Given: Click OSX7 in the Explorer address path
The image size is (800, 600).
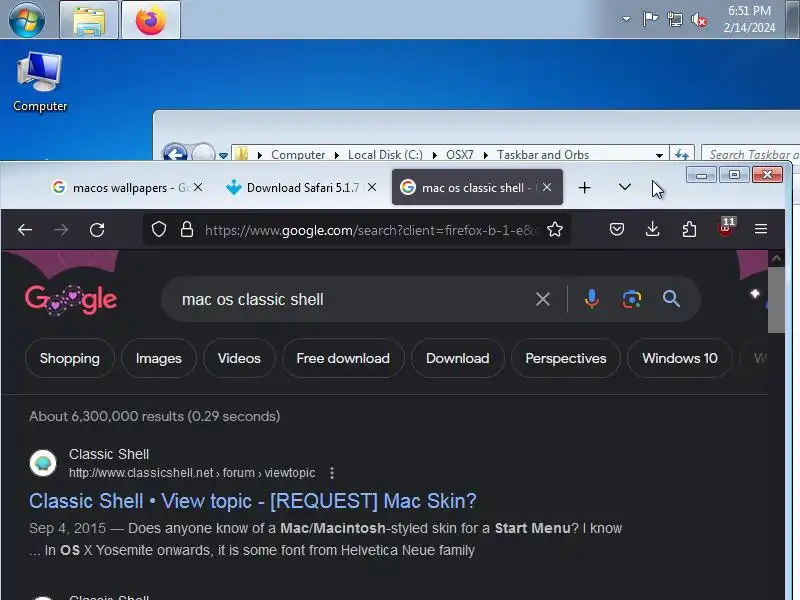Looking at the screenshot, I should (460, 155).
